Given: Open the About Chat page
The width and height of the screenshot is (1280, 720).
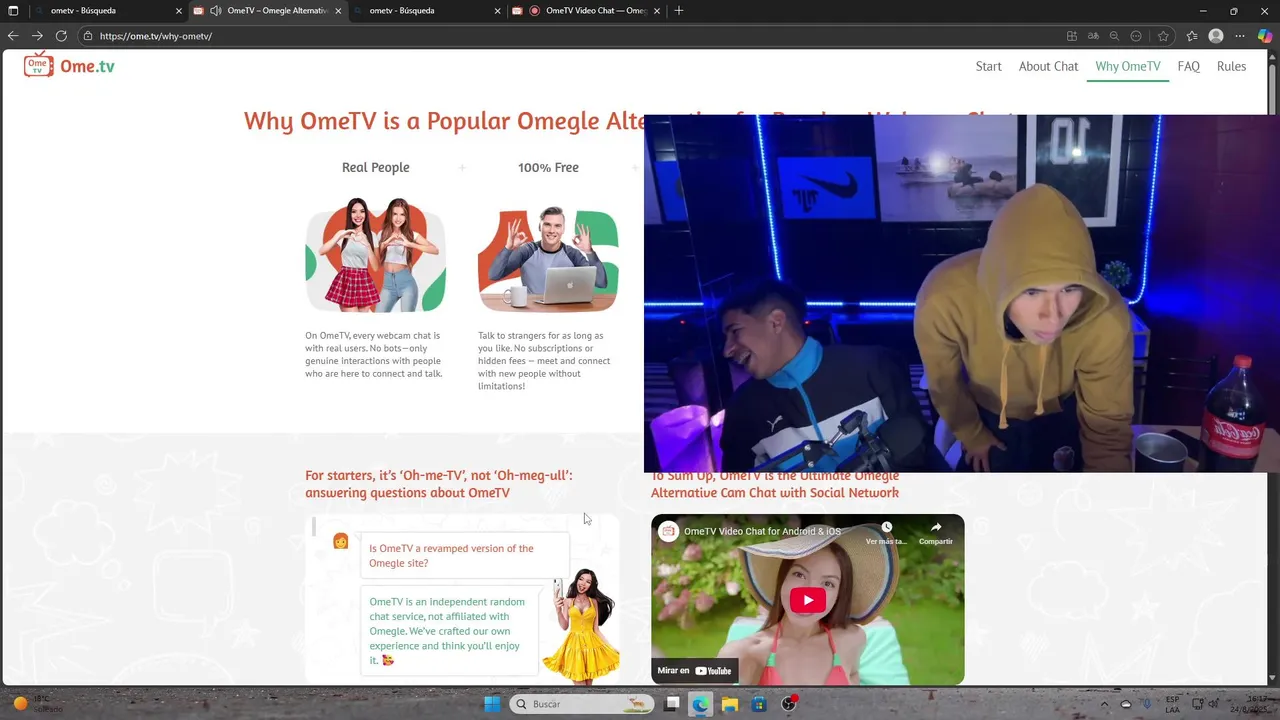Looking at the screenshot, I should 1048,66.
